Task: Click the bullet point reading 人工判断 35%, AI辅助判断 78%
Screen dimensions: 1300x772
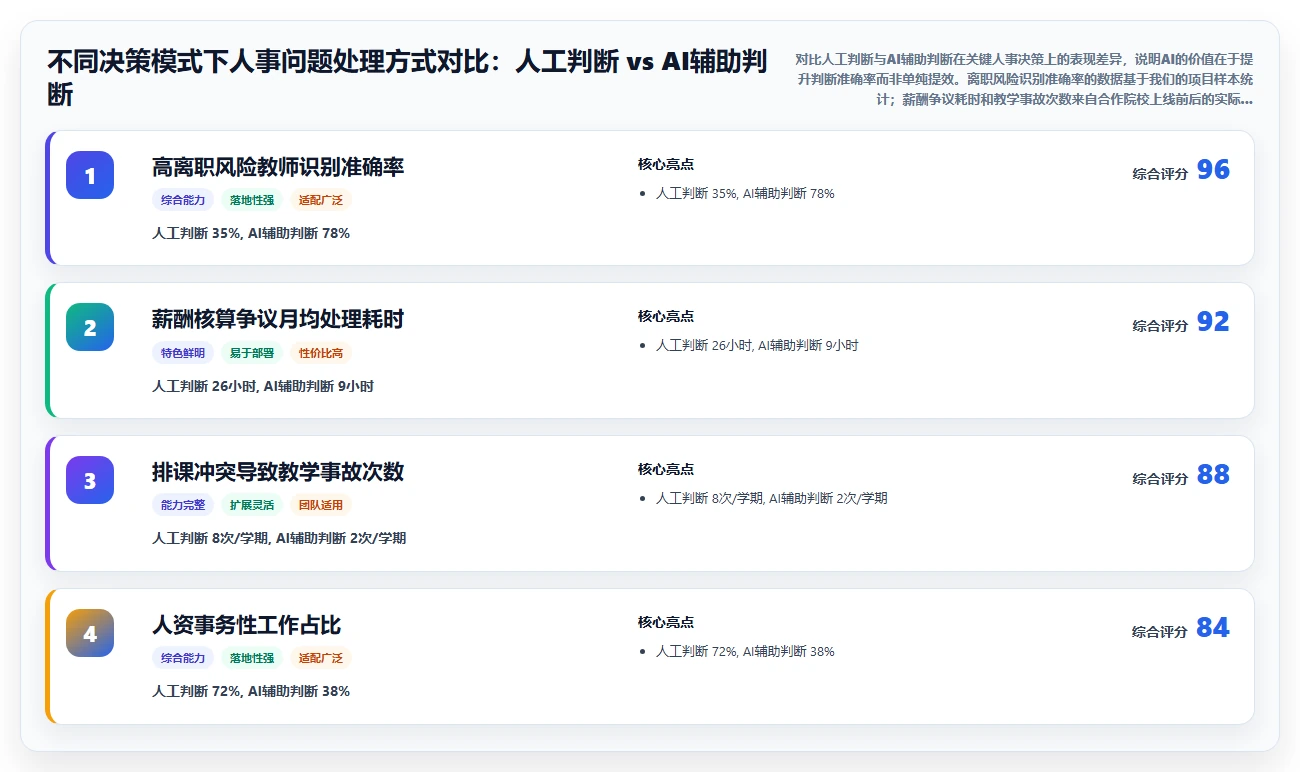Action: (x=745, y=193)
